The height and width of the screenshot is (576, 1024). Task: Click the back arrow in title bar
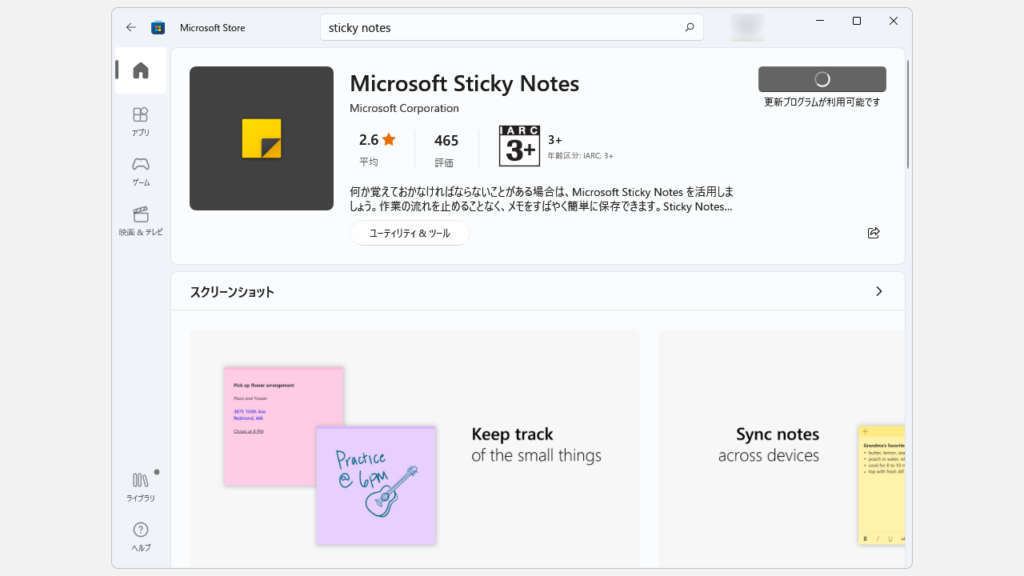tap(131, 27)
